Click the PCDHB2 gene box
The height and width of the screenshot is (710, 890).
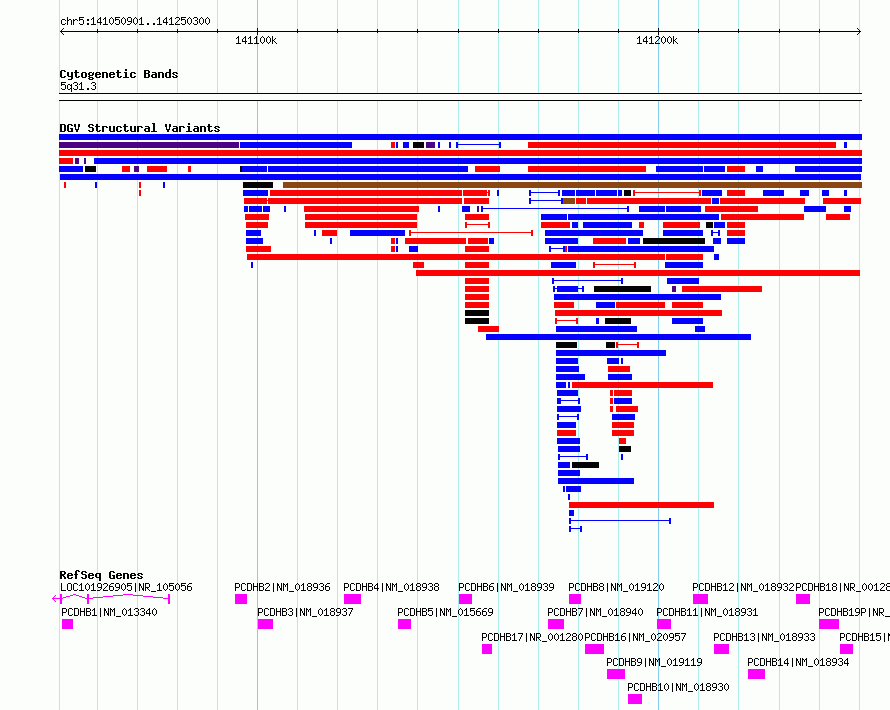click(x=241, y=599)
